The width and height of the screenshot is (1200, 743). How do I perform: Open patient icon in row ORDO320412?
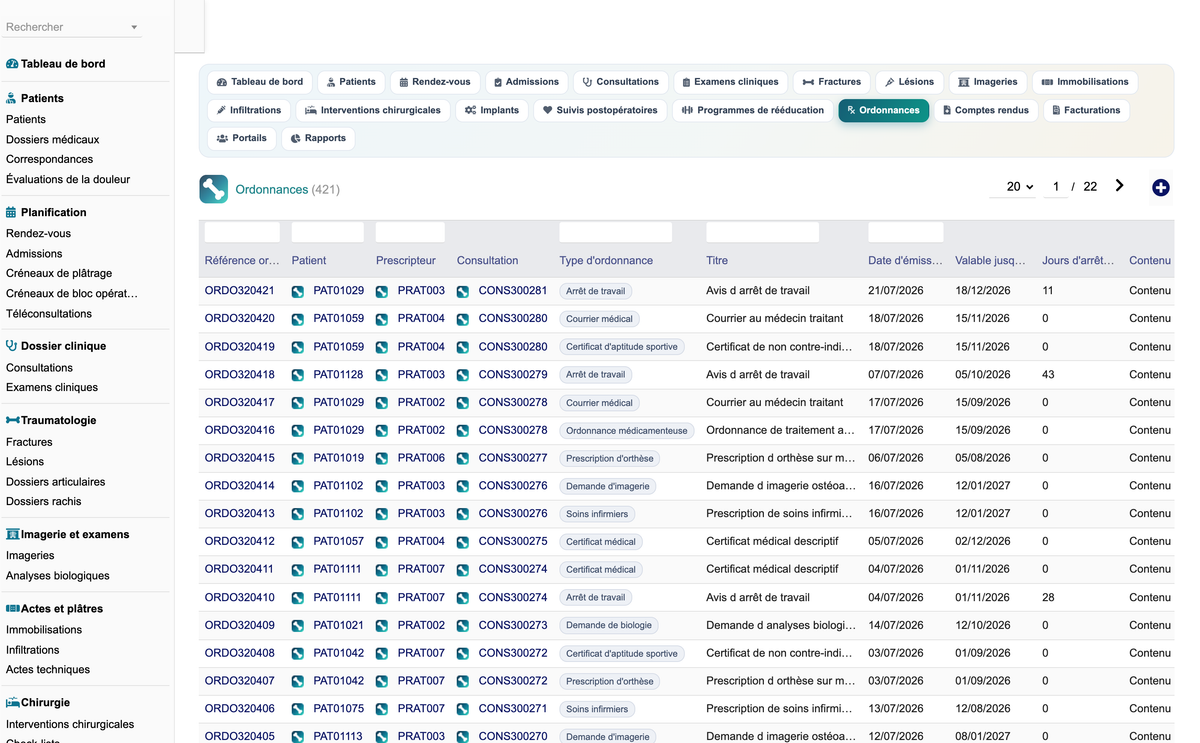coord(298,542)
